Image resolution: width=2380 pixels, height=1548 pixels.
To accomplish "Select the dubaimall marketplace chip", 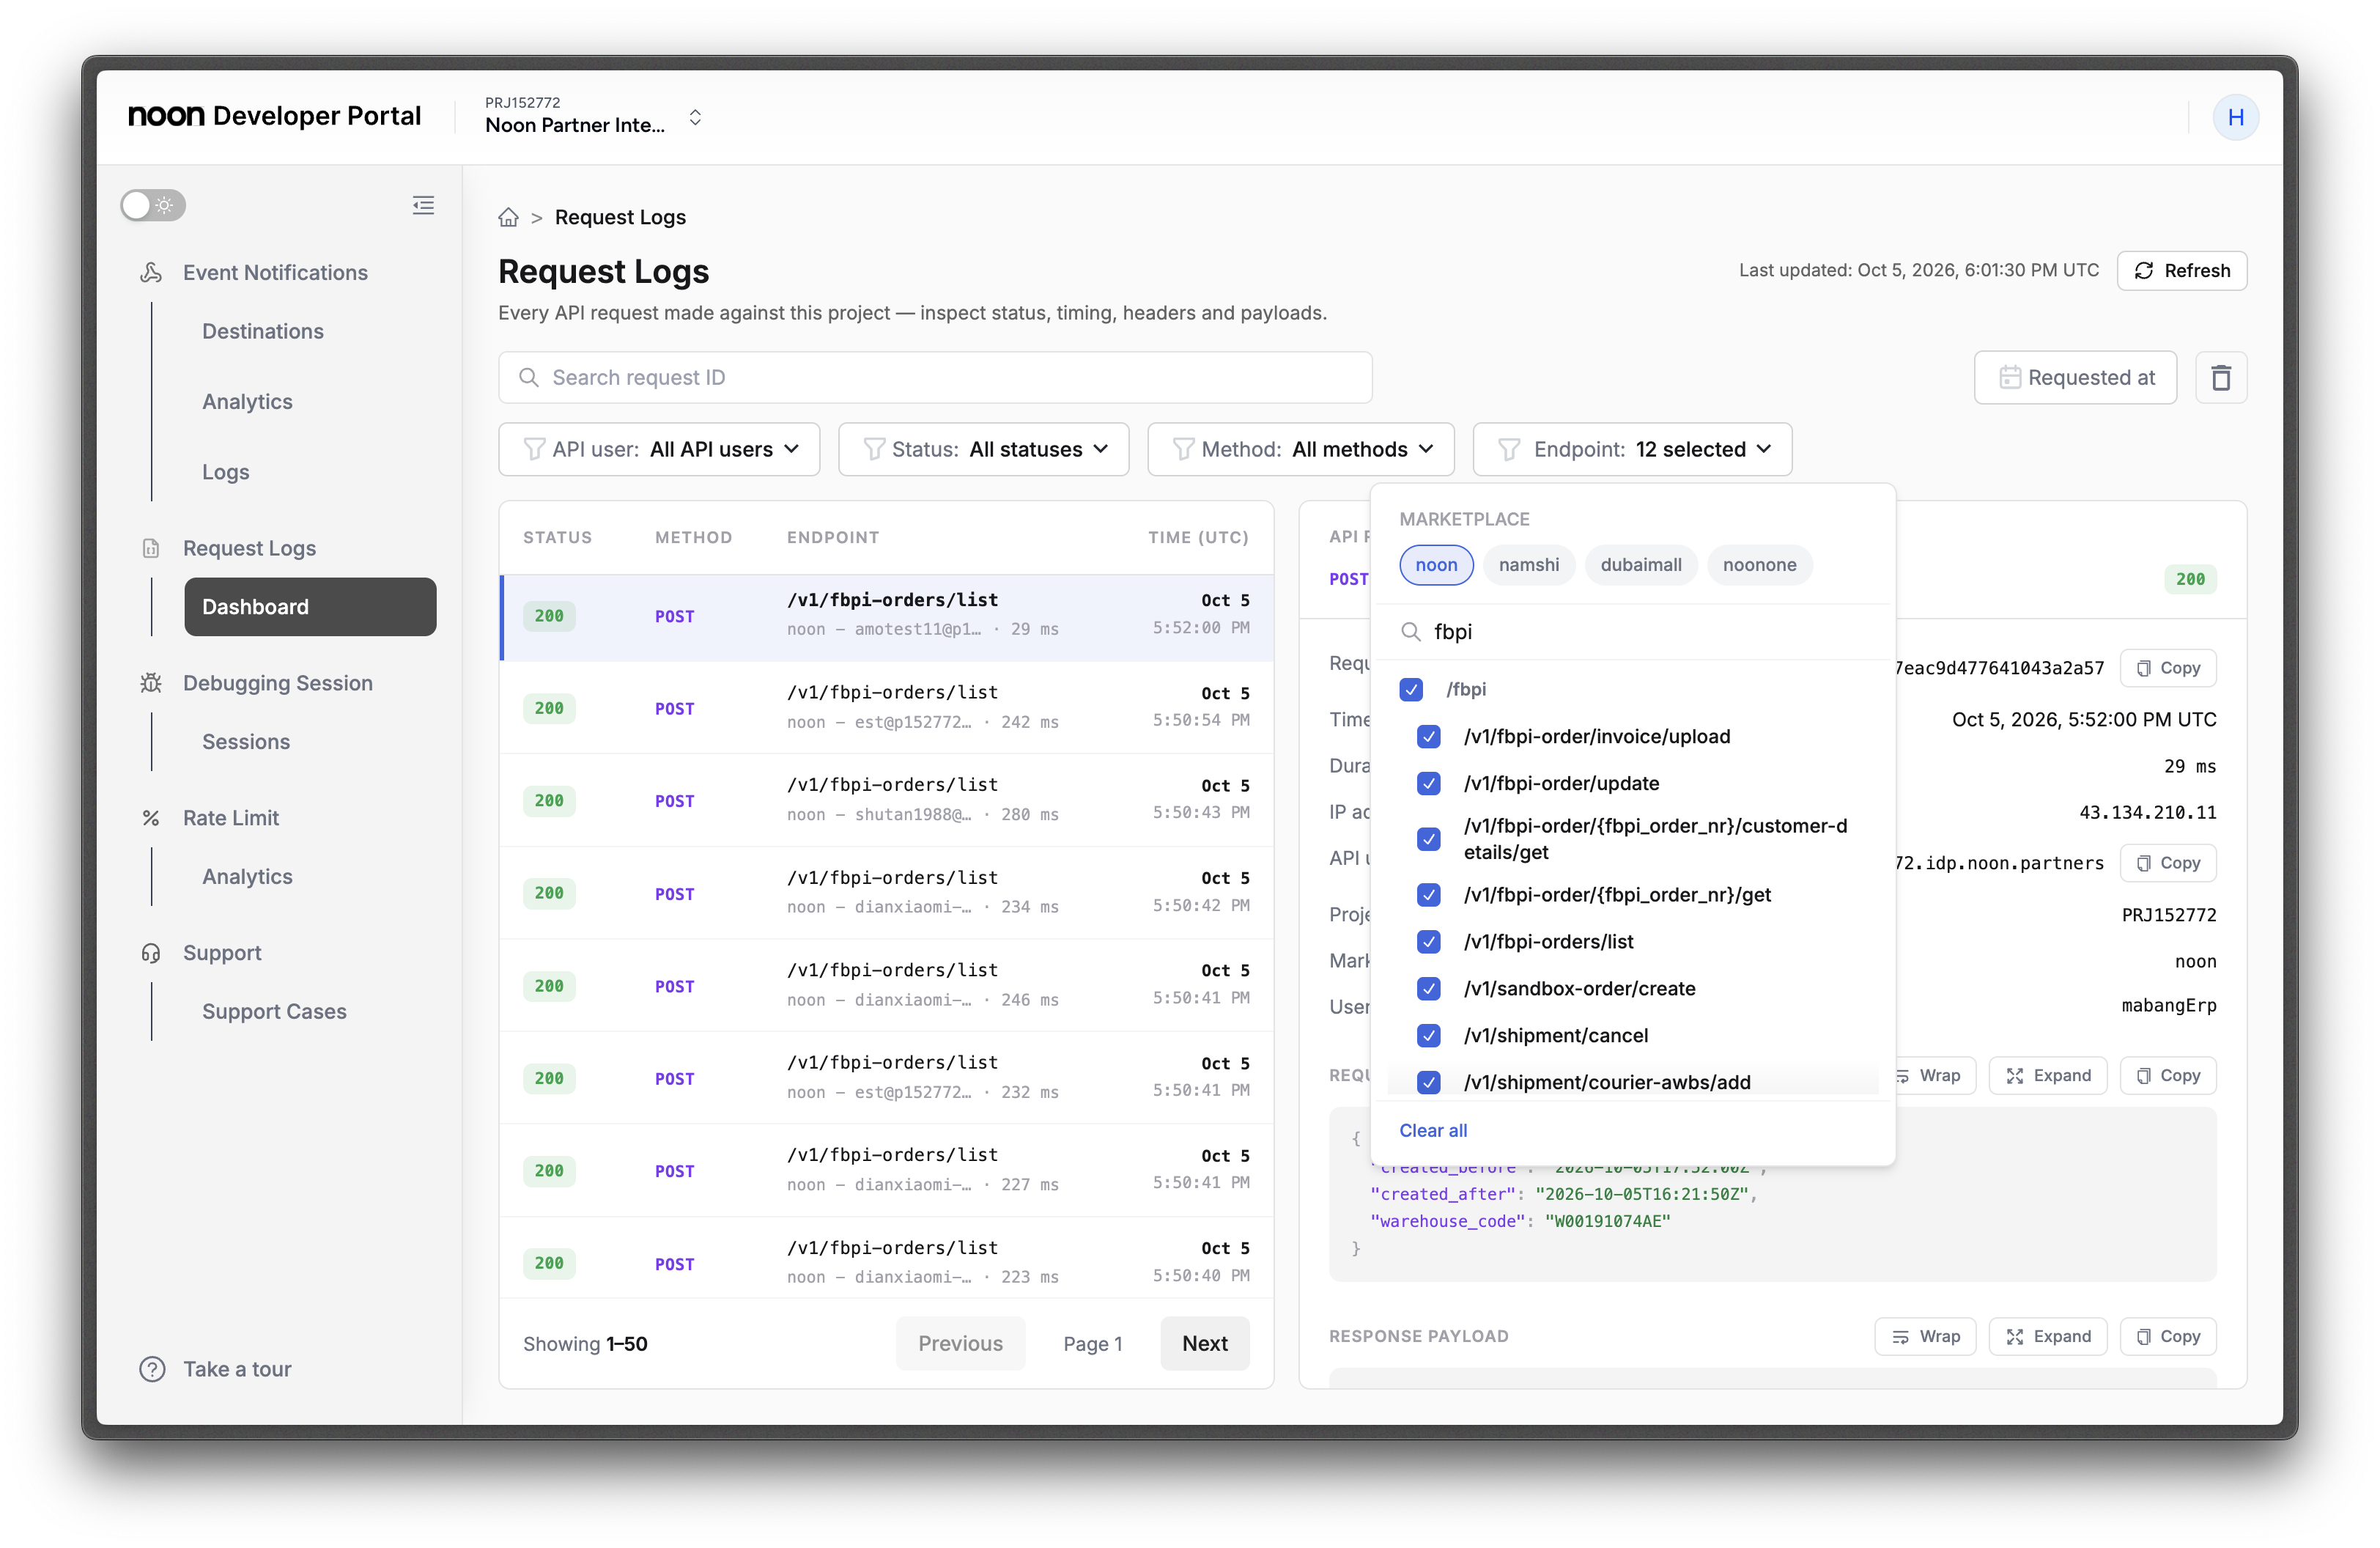I will click(1640, 565).
